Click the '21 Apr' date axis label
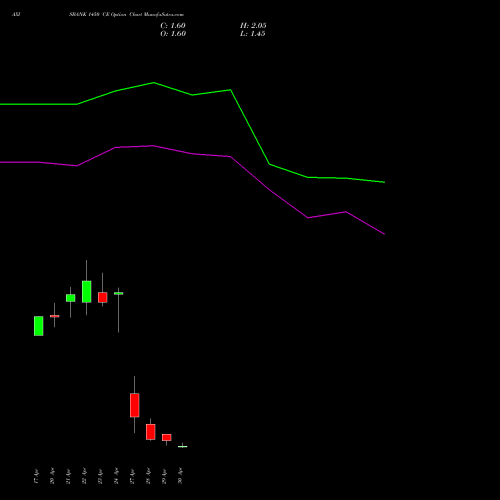Viewport: 500px width, 500px height. (68, 477)
